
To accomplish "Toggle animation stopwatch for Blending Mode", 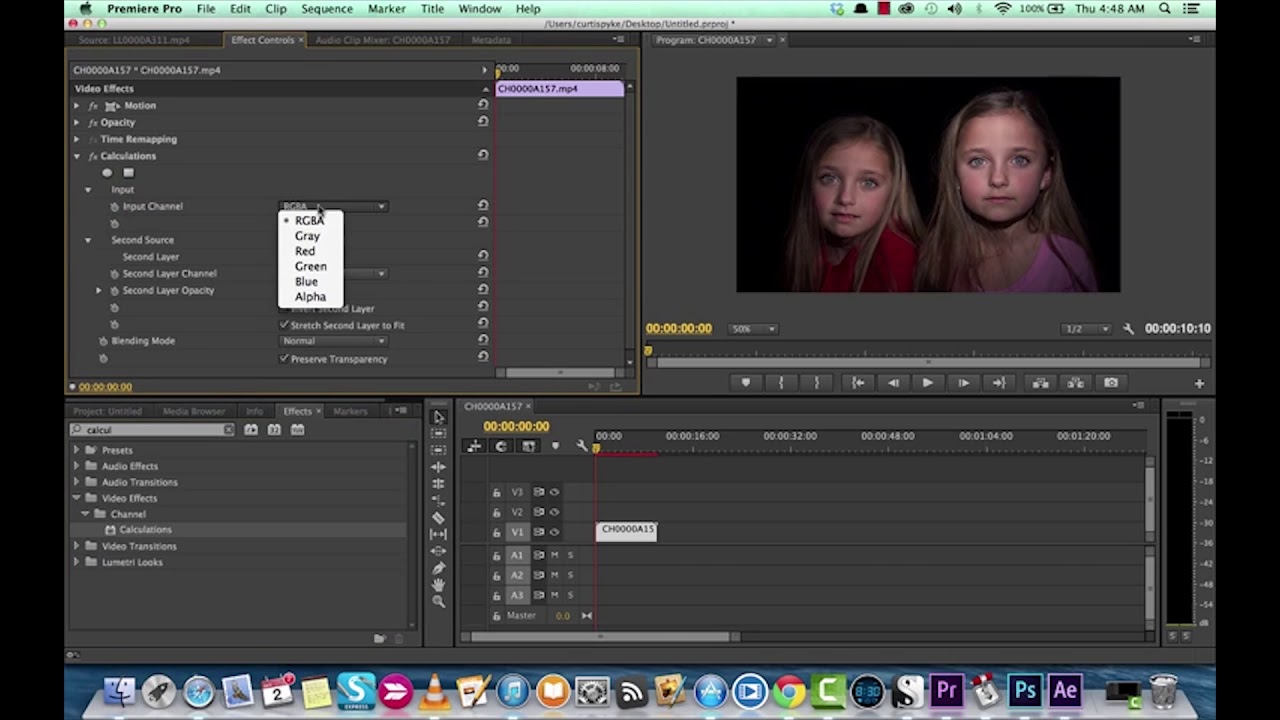I will point(103,341).
